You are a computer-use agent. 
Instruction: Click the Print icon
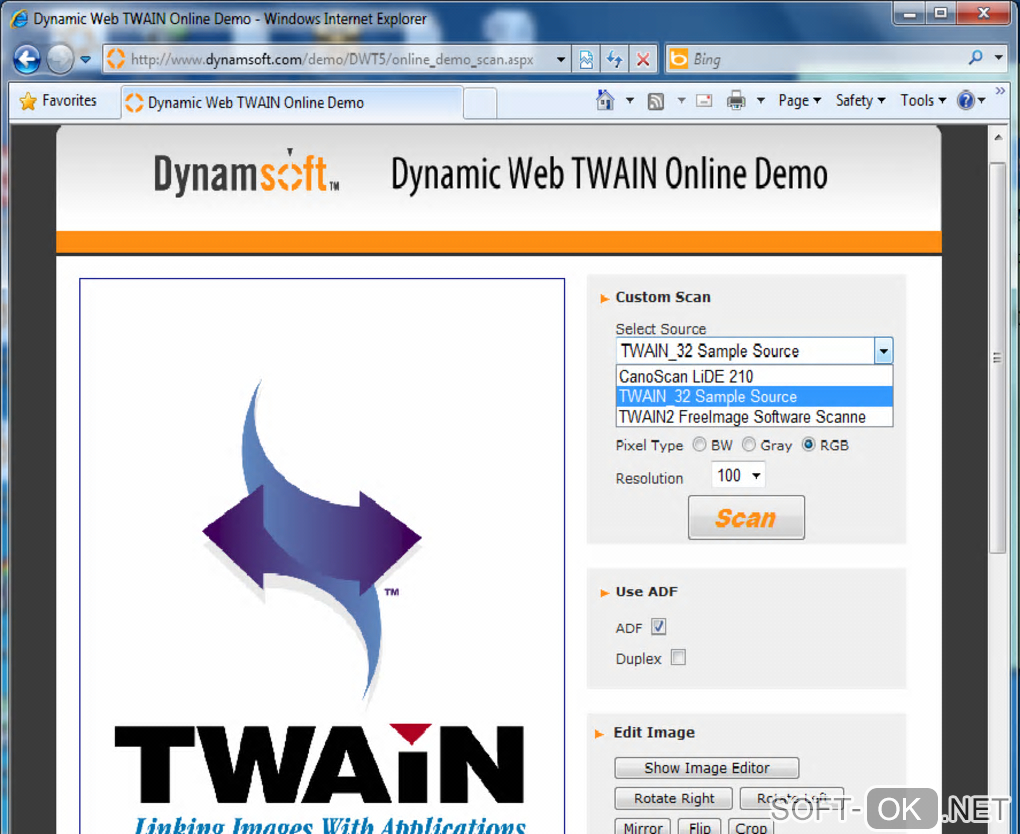point(736,101)
